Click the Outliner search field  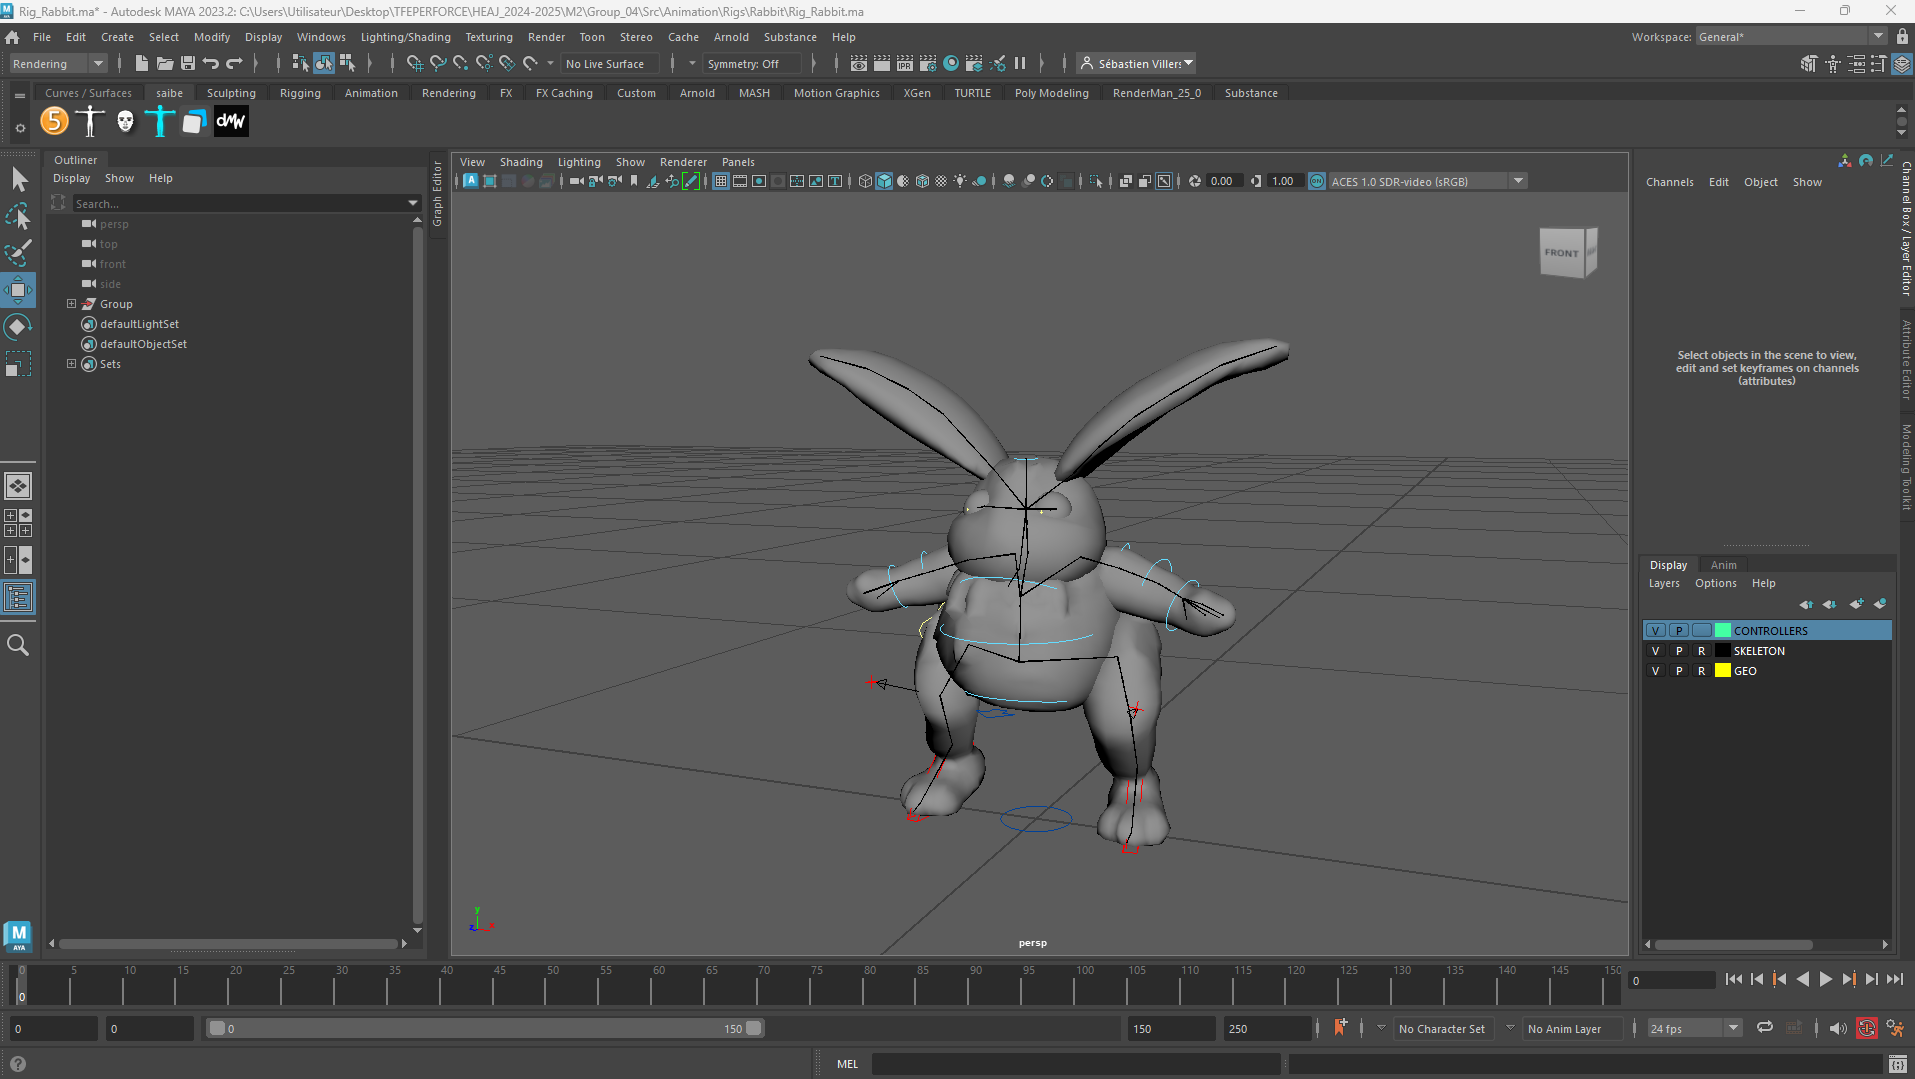238,203
